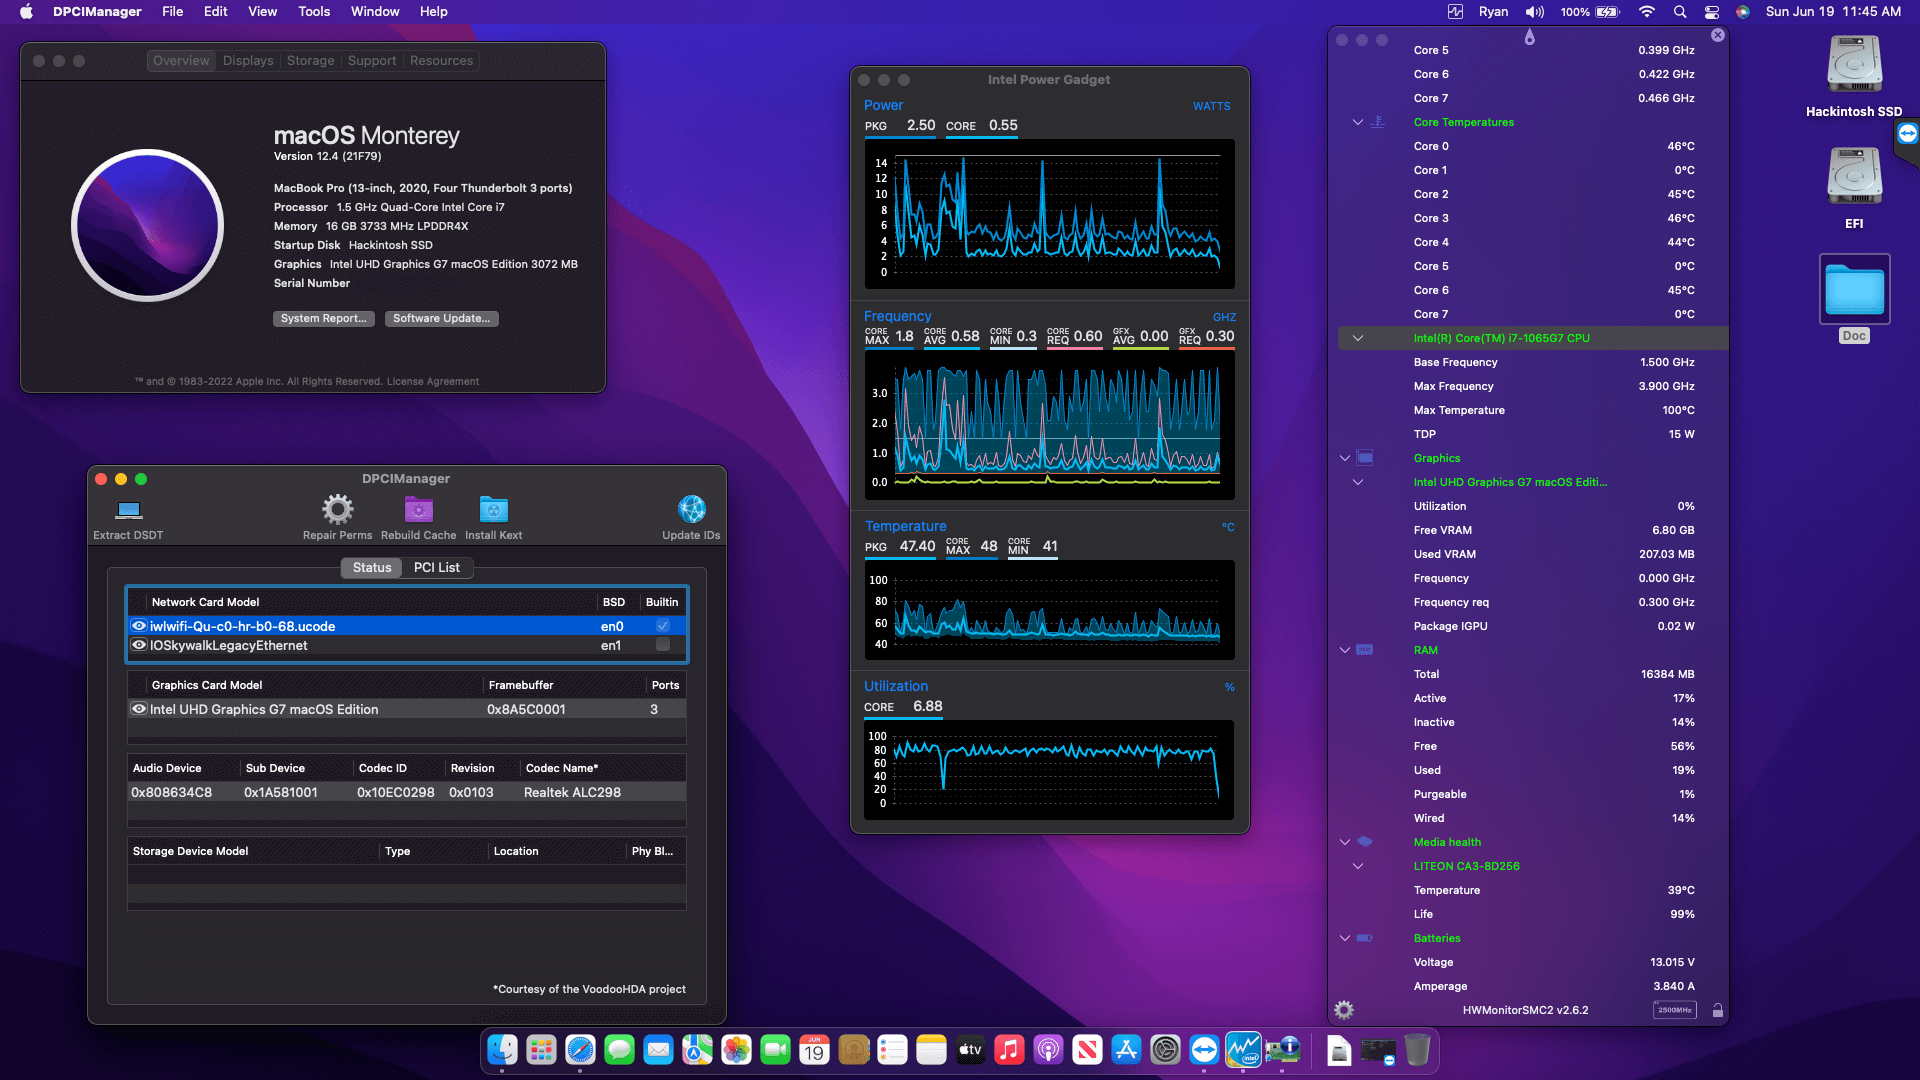Close HWMonitor popover with X button
The height and width of the screenshot is (1080, 1920).
pos(1717,35)
